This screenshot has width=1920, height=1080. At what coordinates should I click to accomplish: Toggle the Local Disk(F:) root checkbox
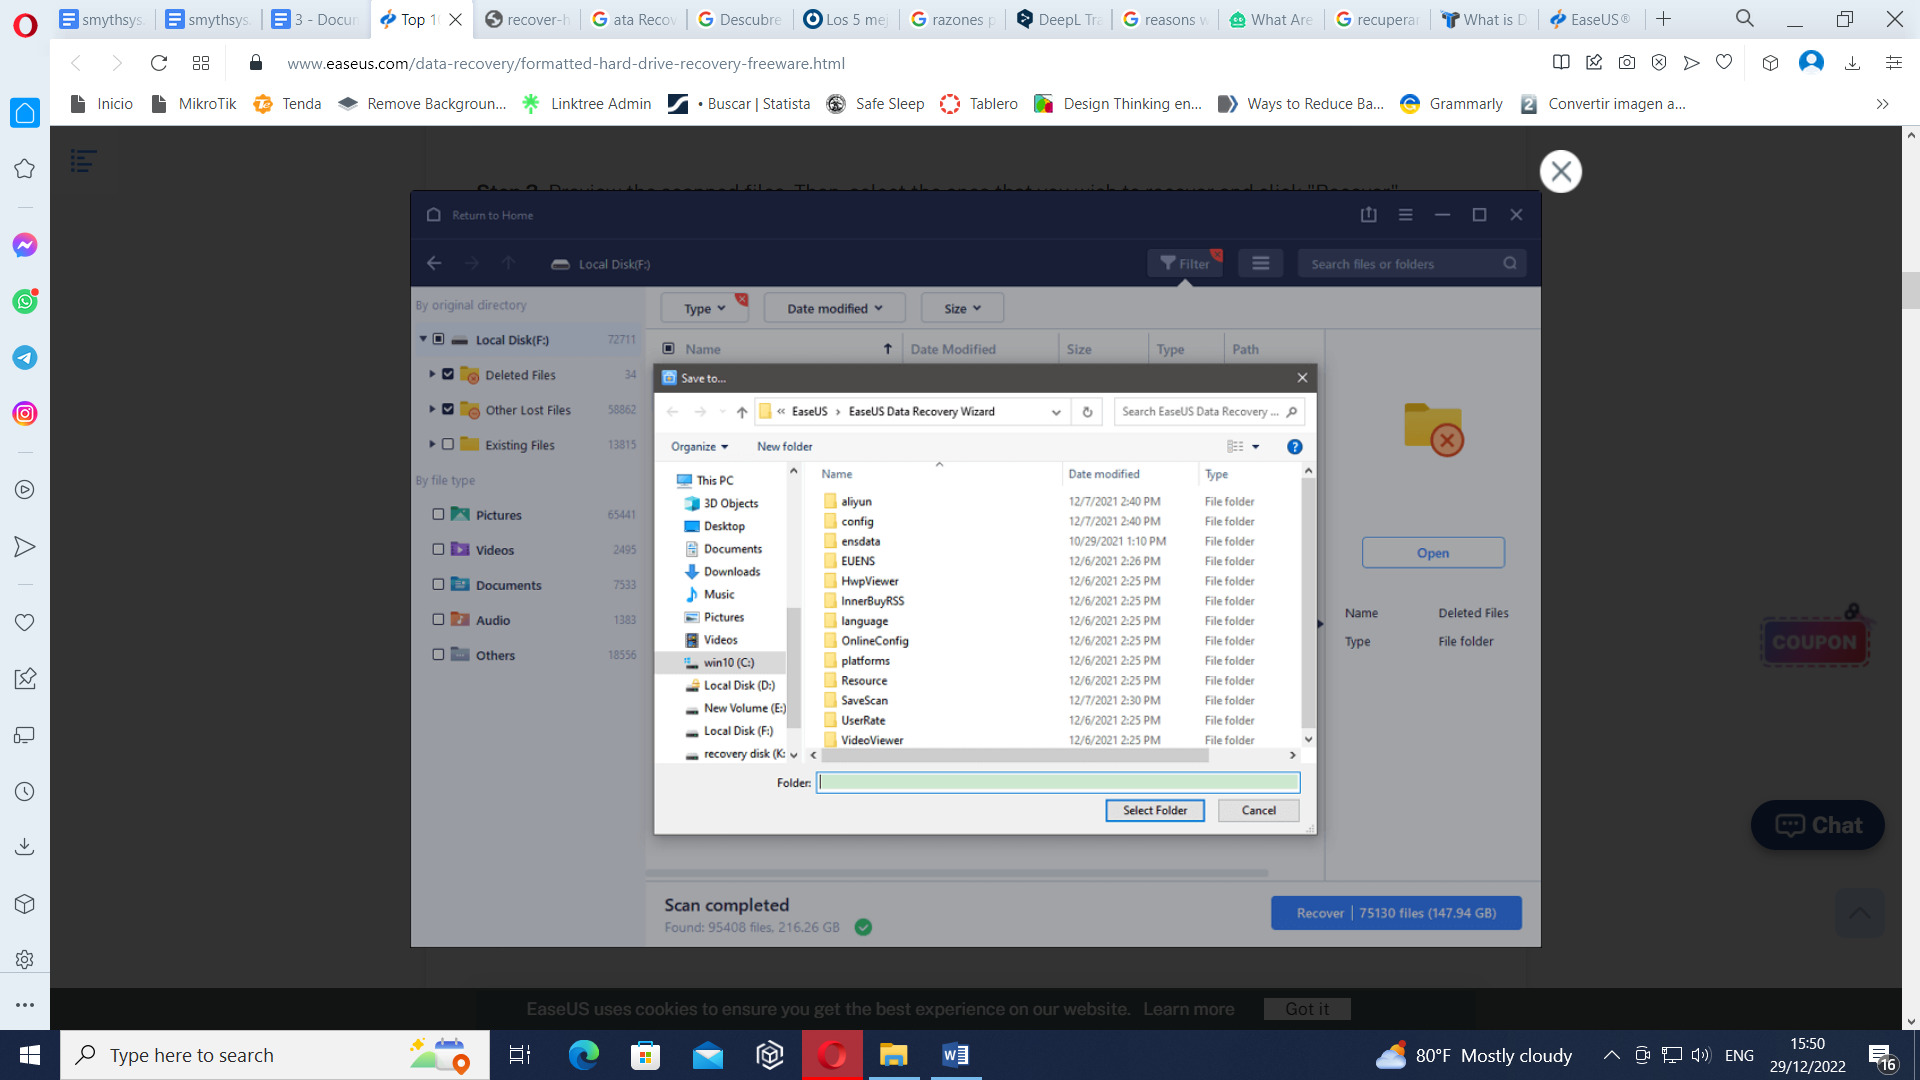[x=438, y=340]
